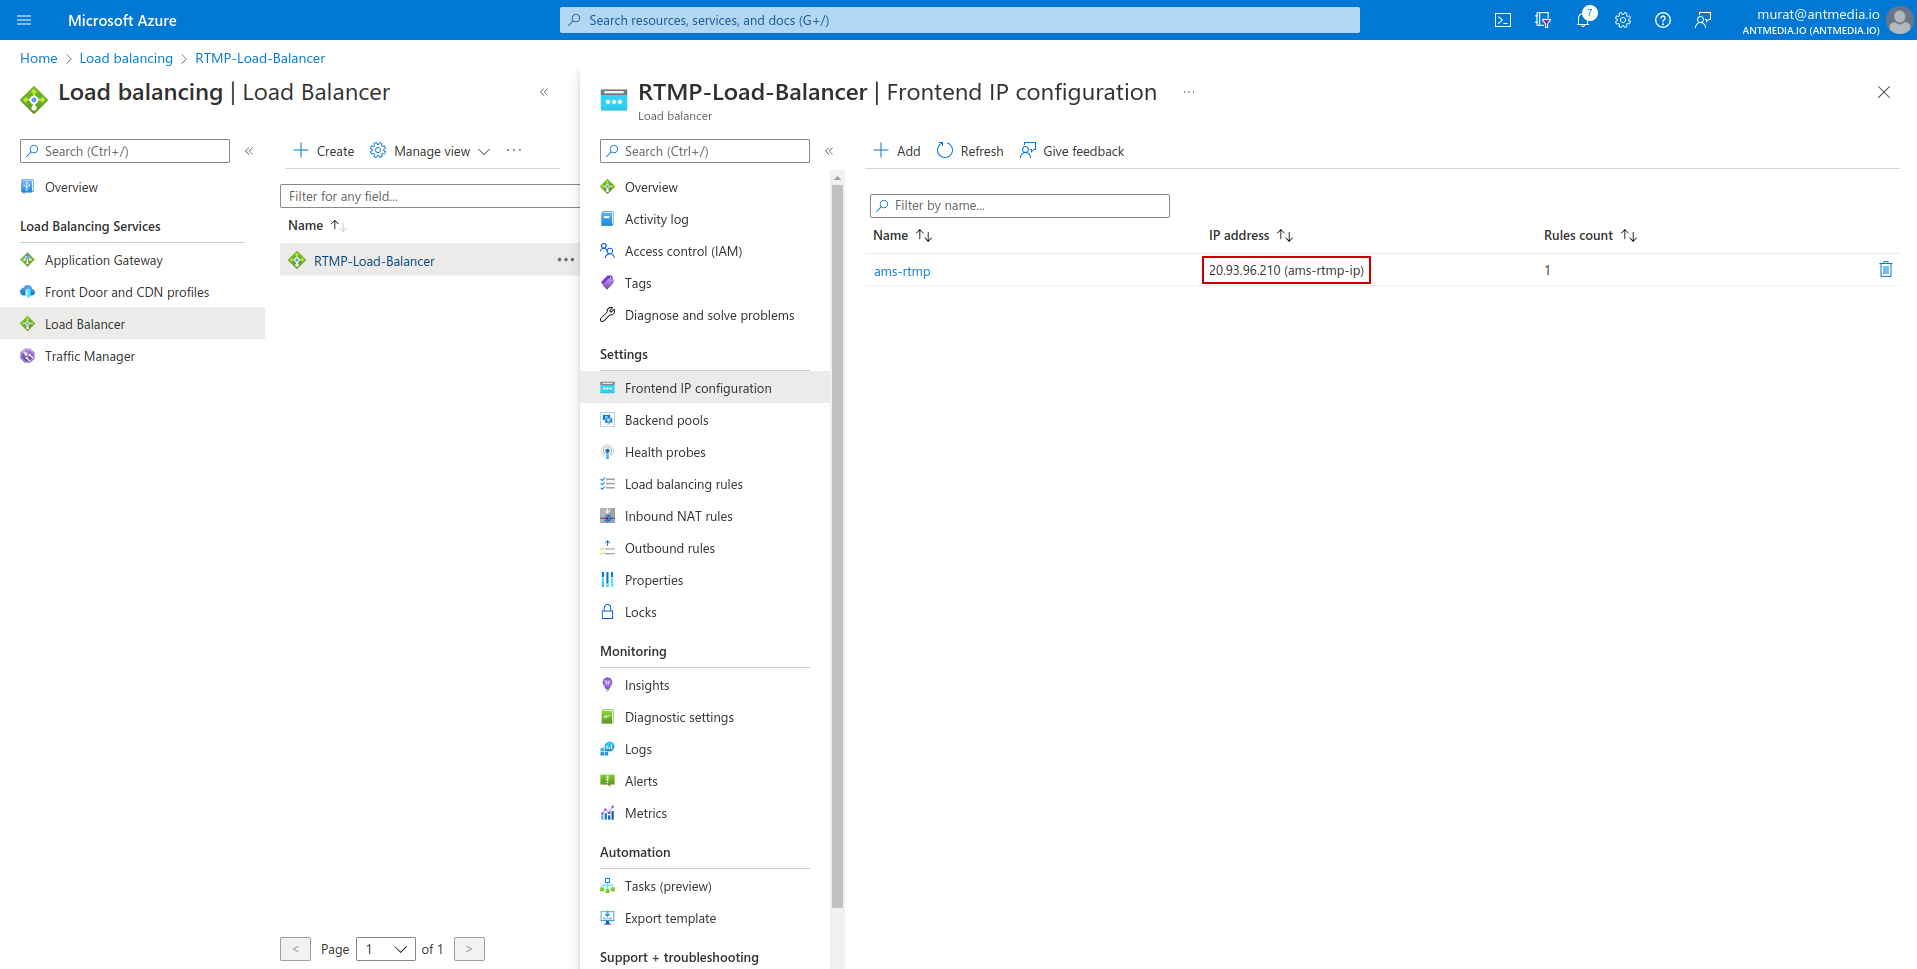Open the Manage view dropdown
Viewport: 1917px width, 969px height.
pos(430,151)
